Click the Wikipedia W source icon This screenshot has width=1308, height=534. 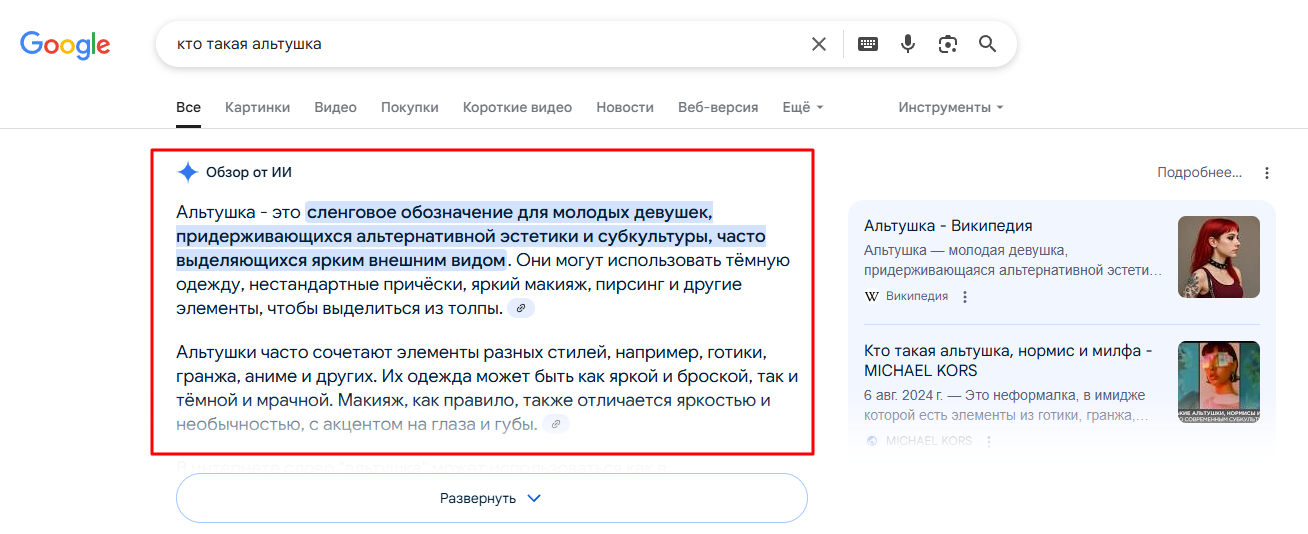pyautogui.click(x=871, y=297)
